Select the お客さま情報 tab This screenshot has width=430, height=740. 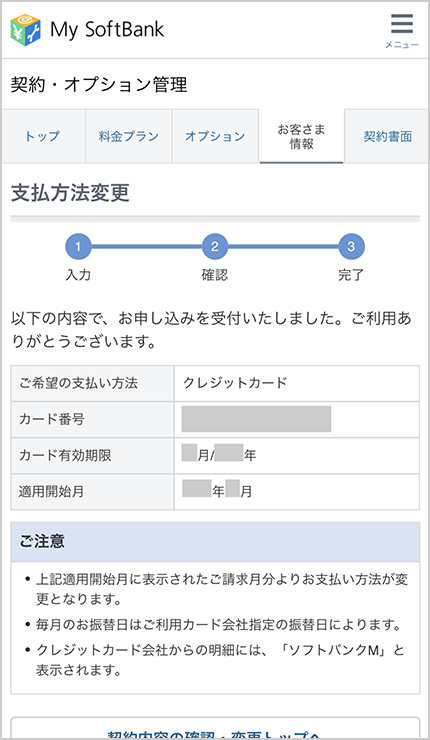301,136
